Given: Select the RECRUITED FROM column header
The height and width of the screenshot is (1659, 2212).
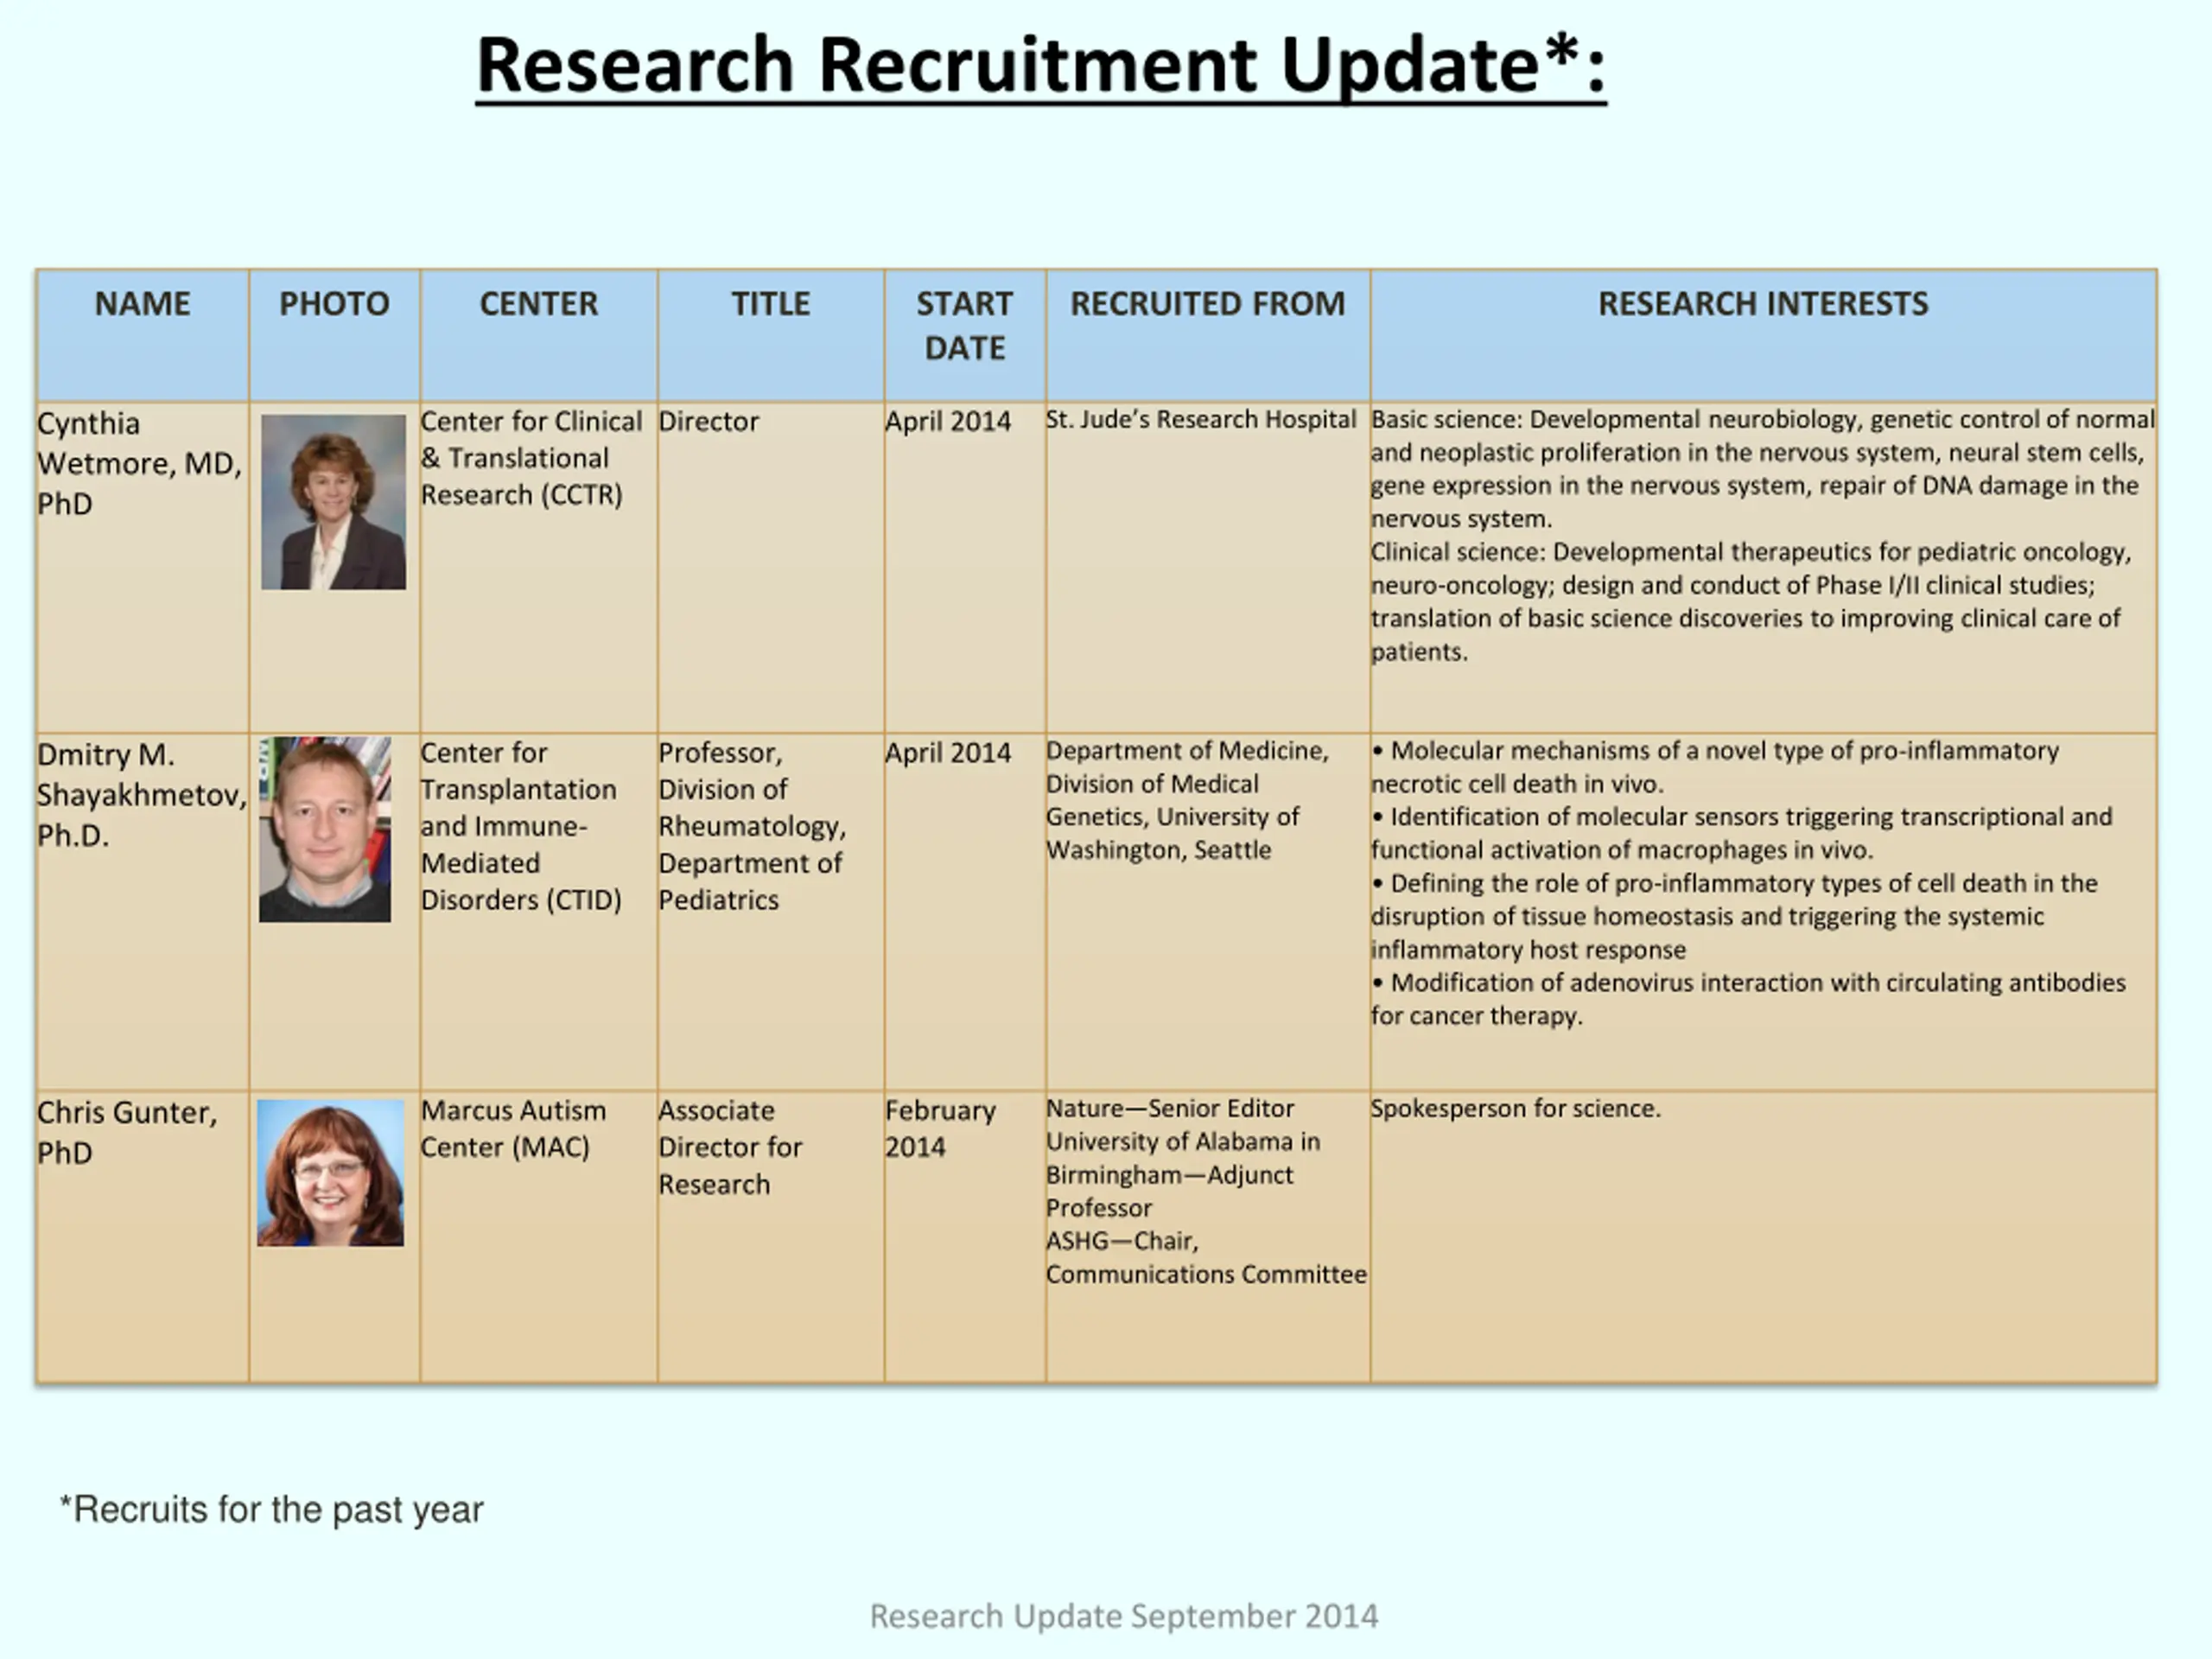Looking at the screenshot, I should [x=1207, y=304].
